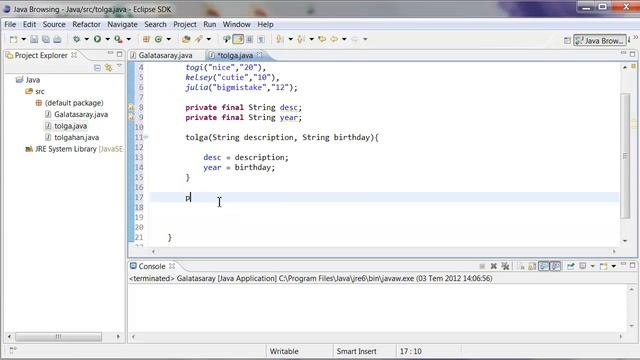Click the Save All toolbar icon

coord(46,39)
